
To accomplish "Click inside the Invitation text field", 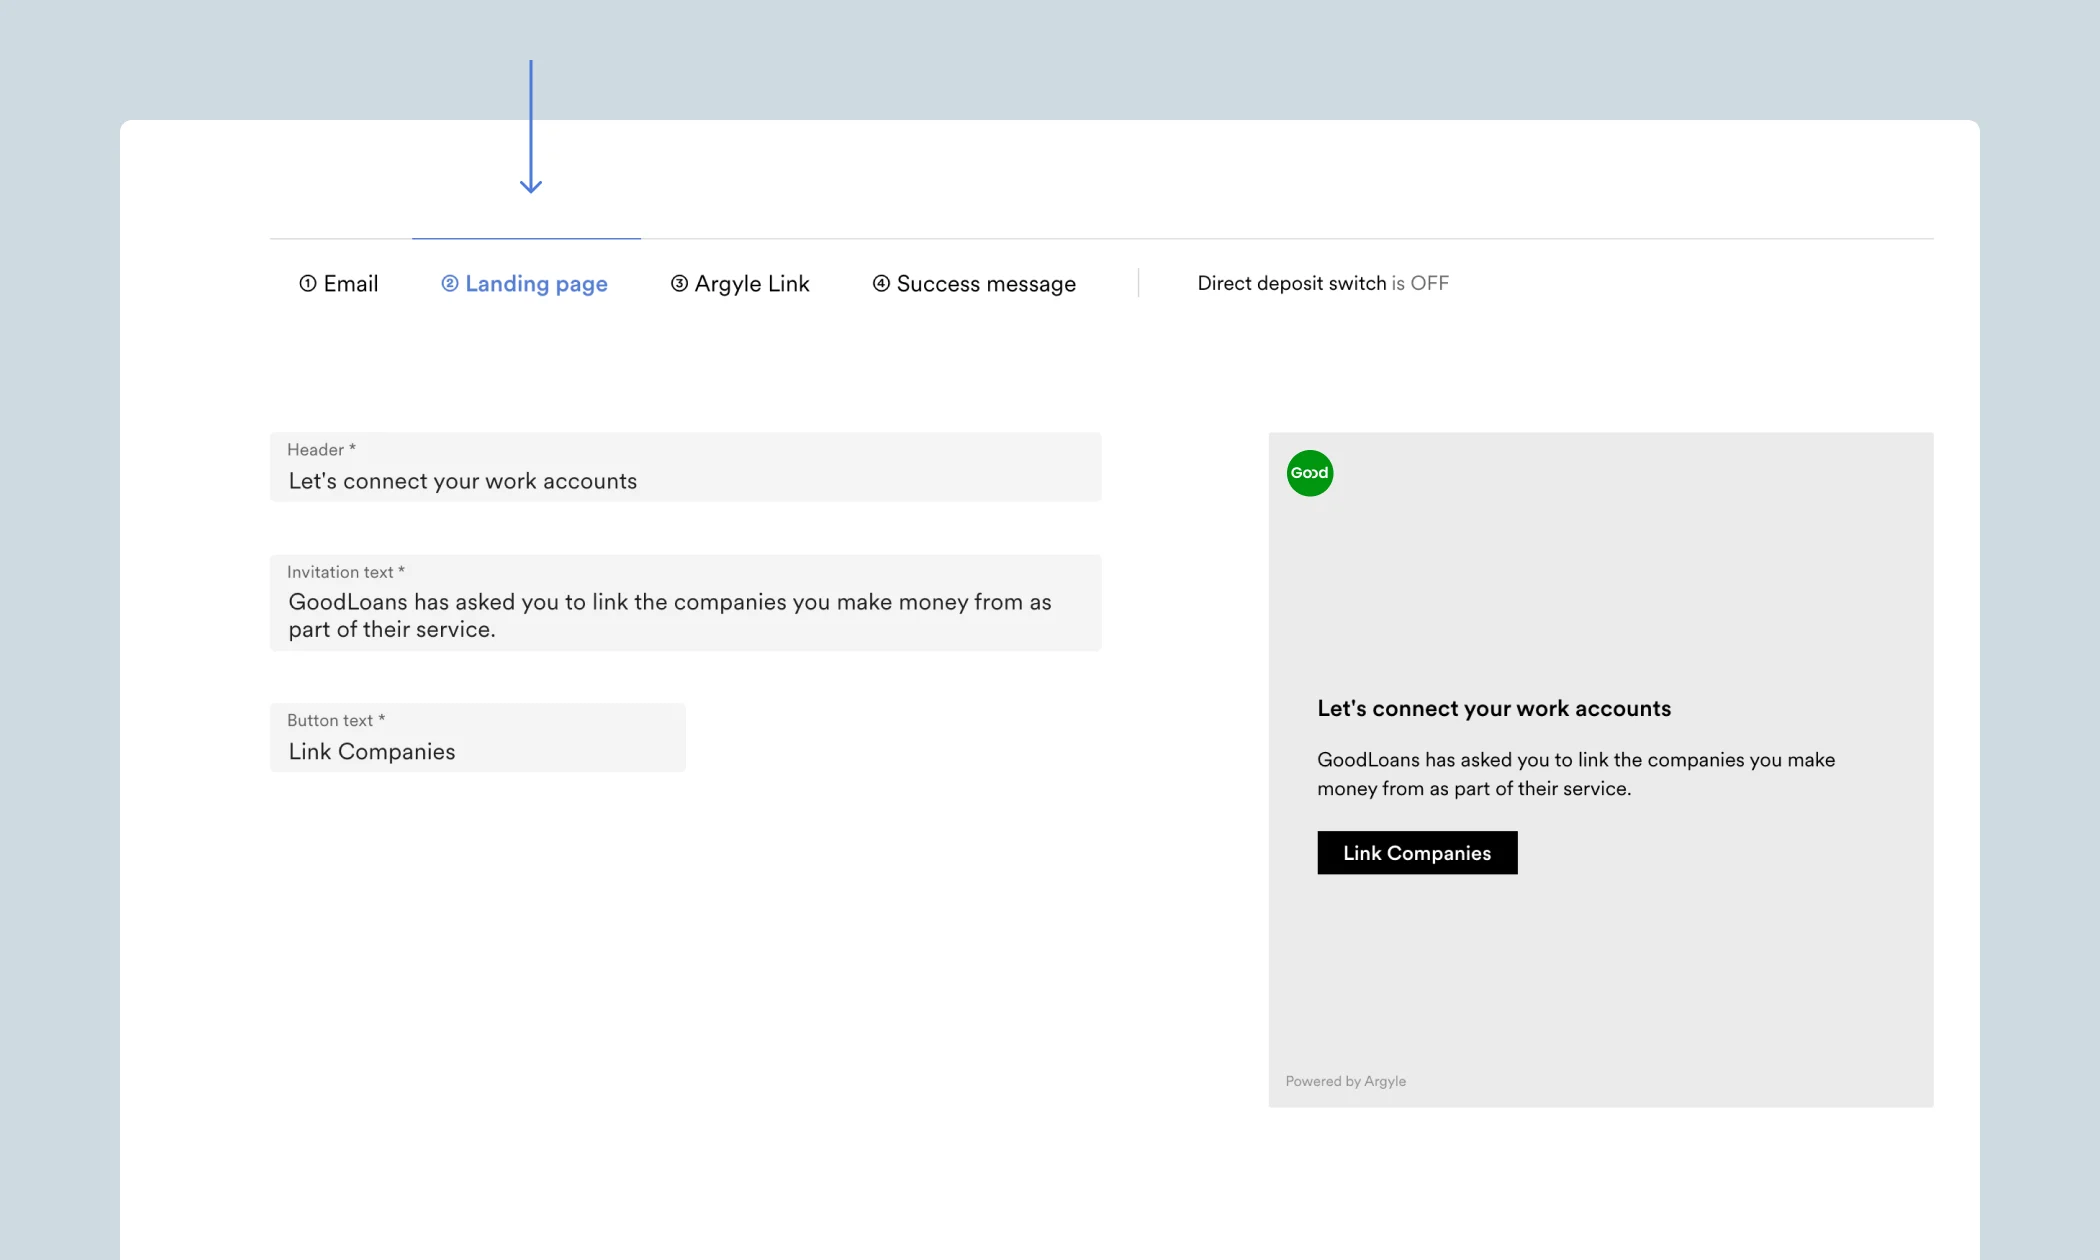I will coord(686,603).
